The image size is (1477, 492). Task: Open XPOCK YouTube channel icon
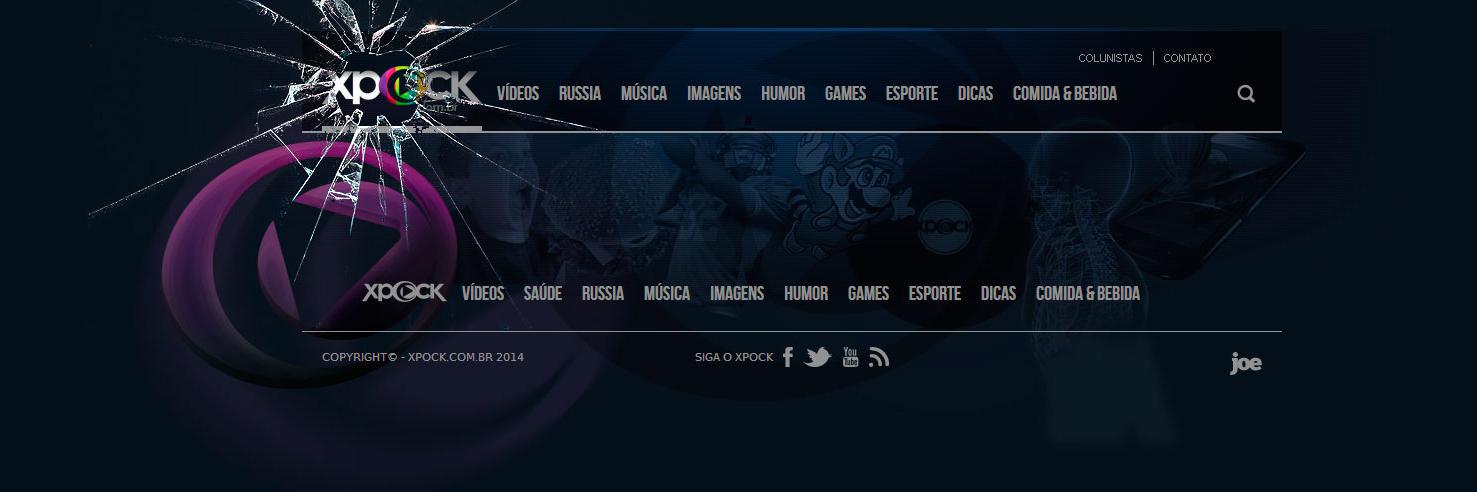(x=851, y=357)
